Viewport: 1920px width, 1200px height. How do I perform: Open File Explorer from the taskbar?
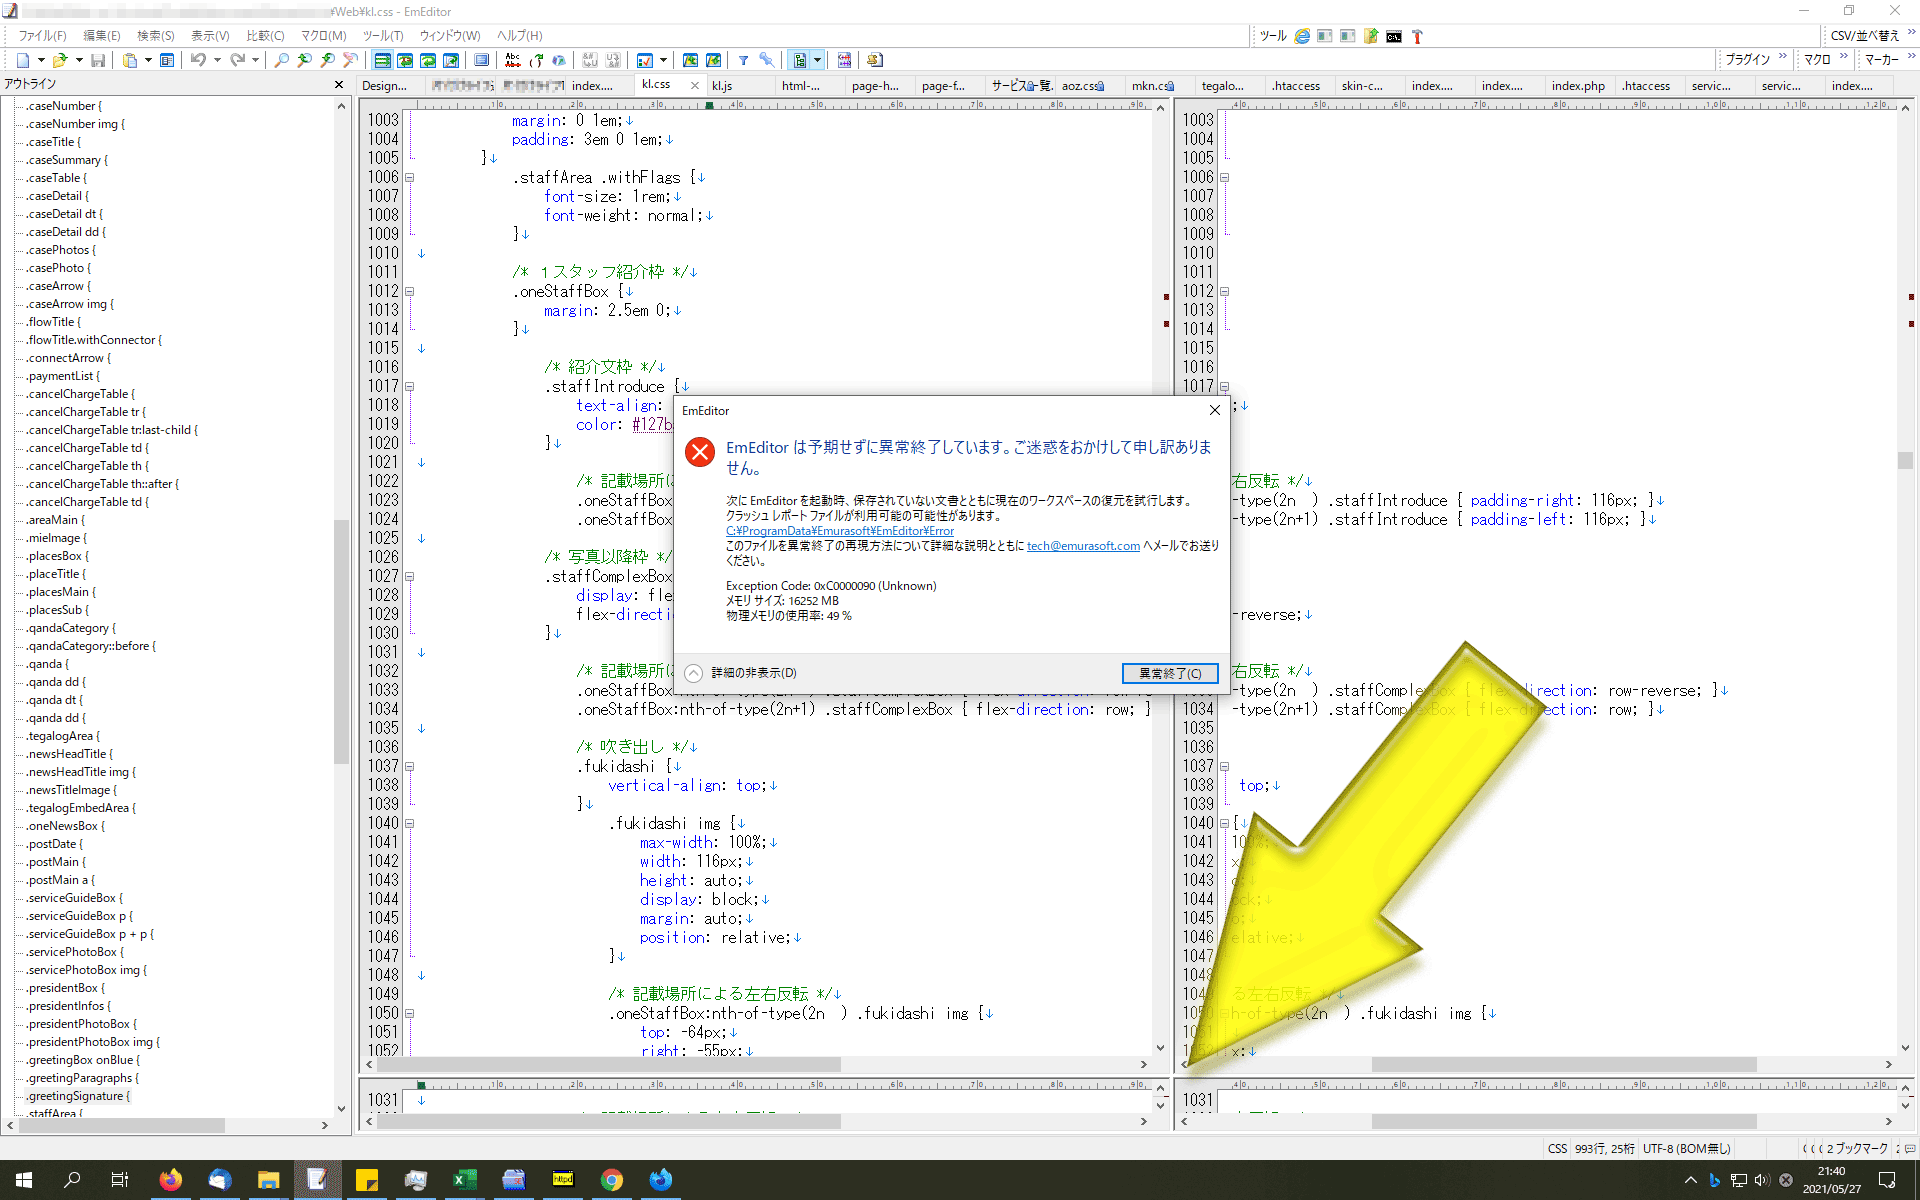pos(268,1180)
